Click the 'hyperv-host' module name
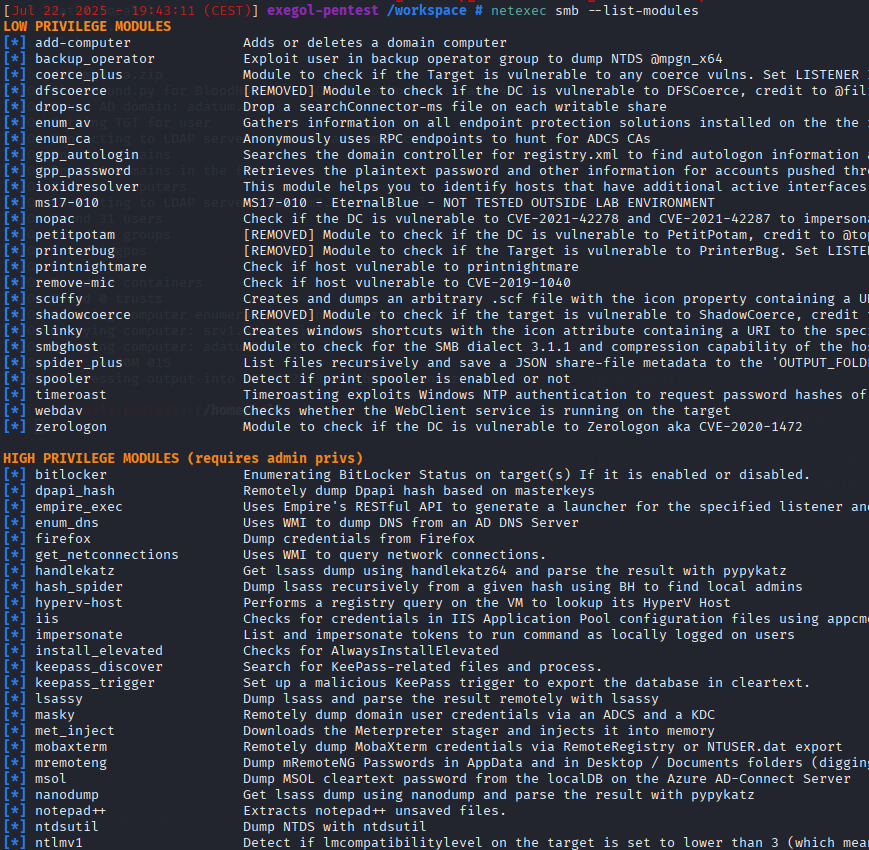 79,603
